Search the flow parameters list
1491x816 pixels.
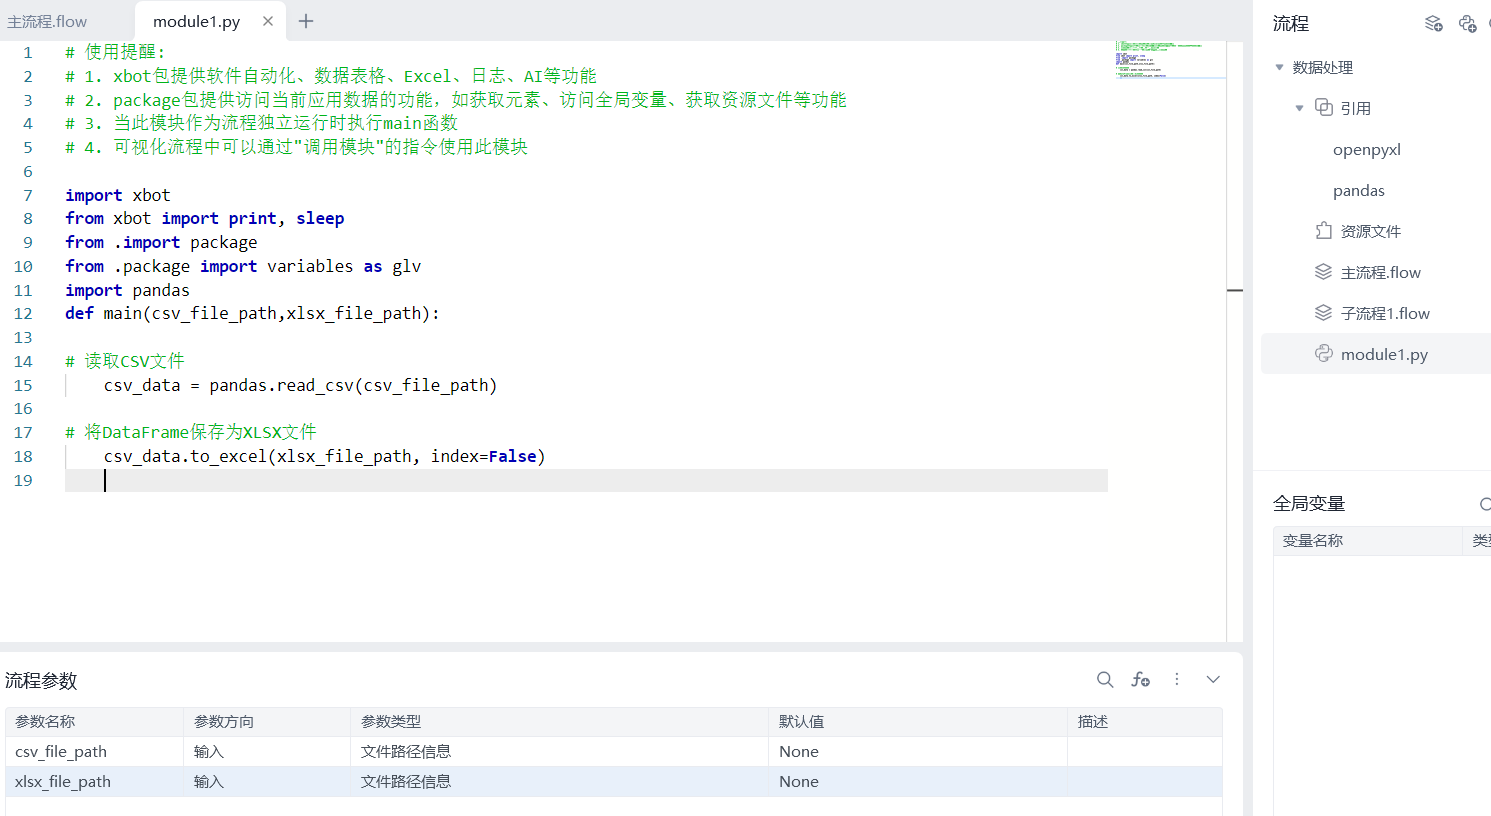1105,680
